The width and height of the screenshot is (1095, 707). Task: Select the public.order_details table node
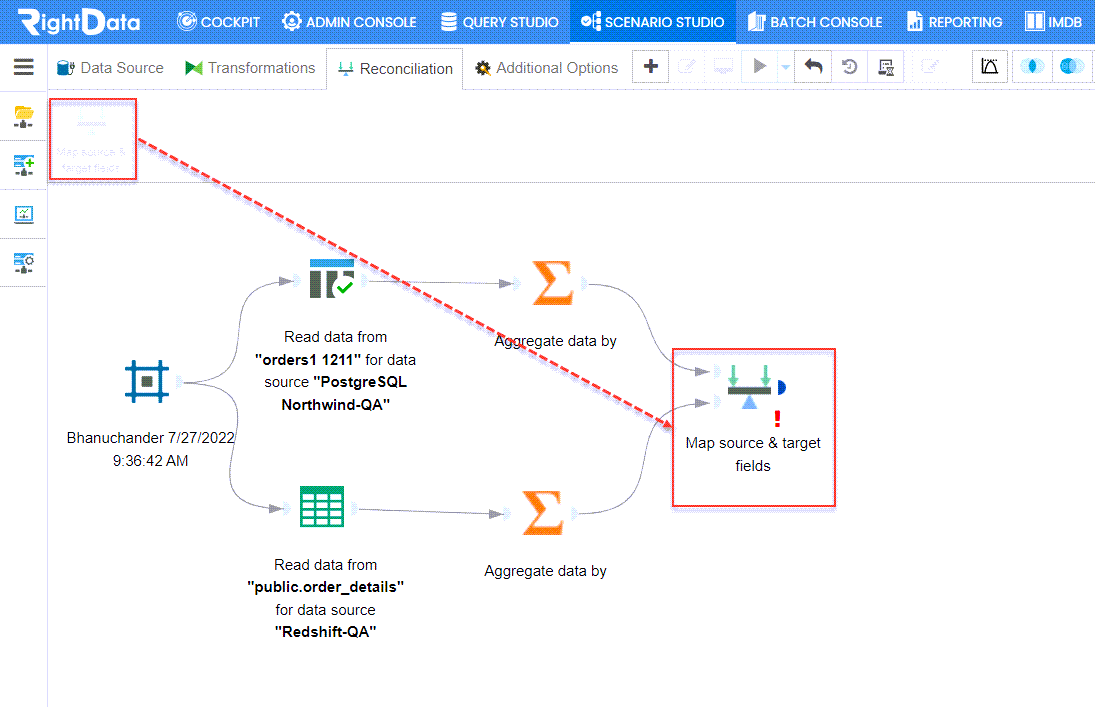tap(322, 506)
